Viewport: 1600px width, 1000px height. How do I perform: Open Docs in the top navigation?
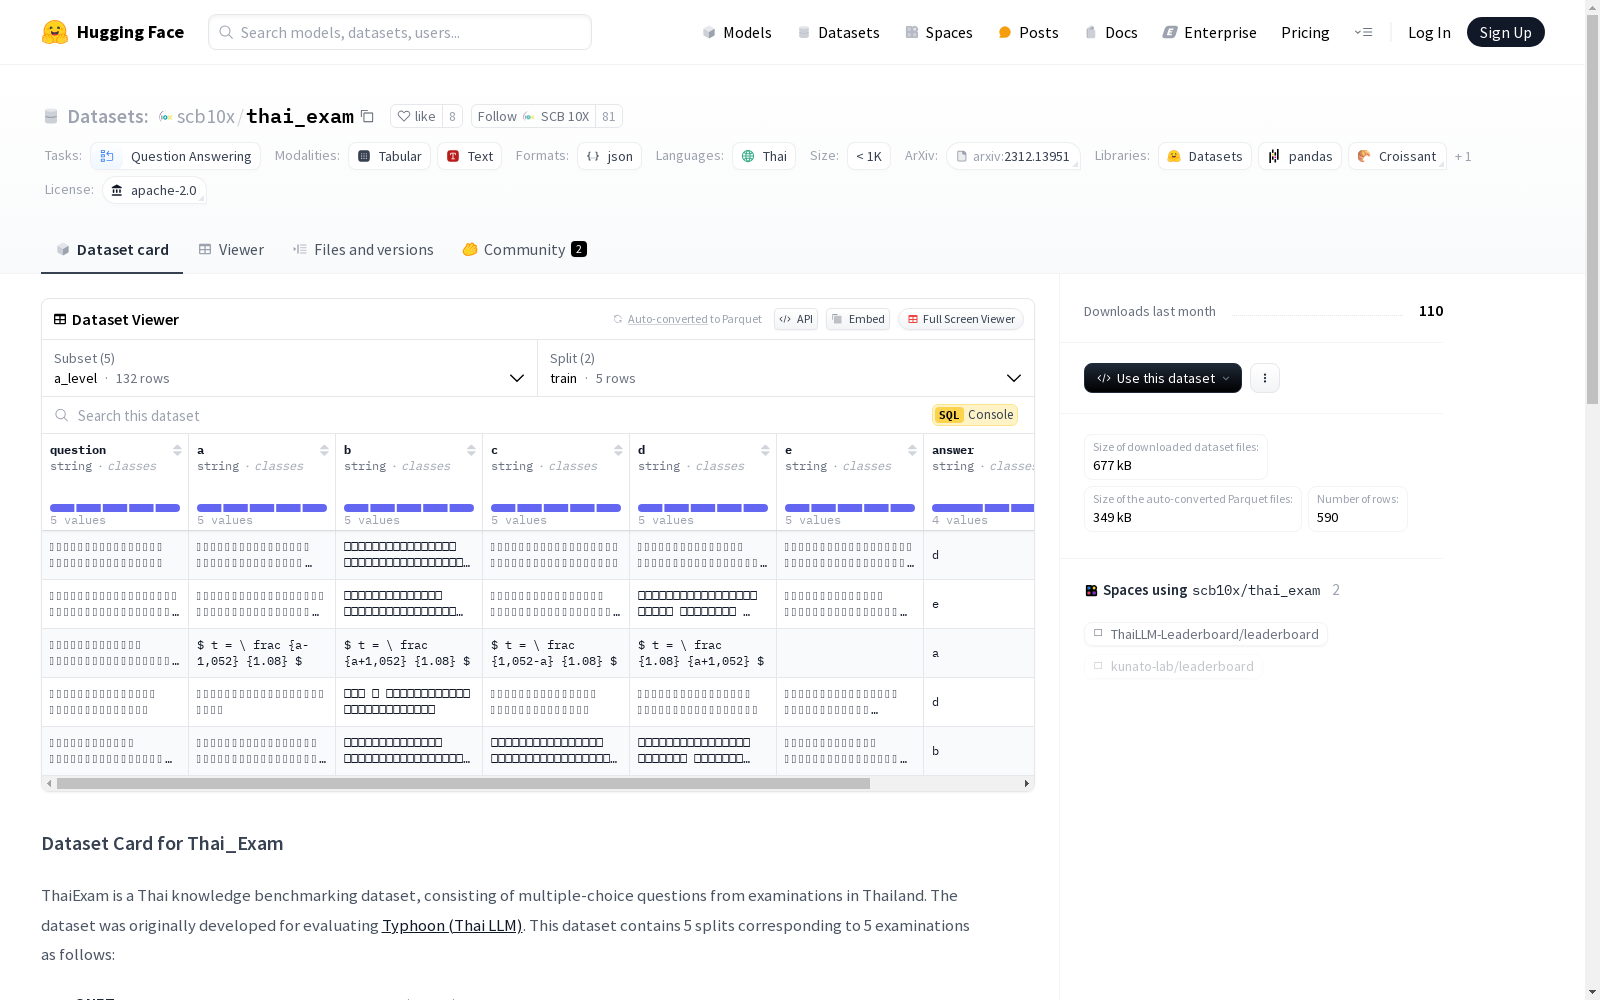(x=1111, y=32)
